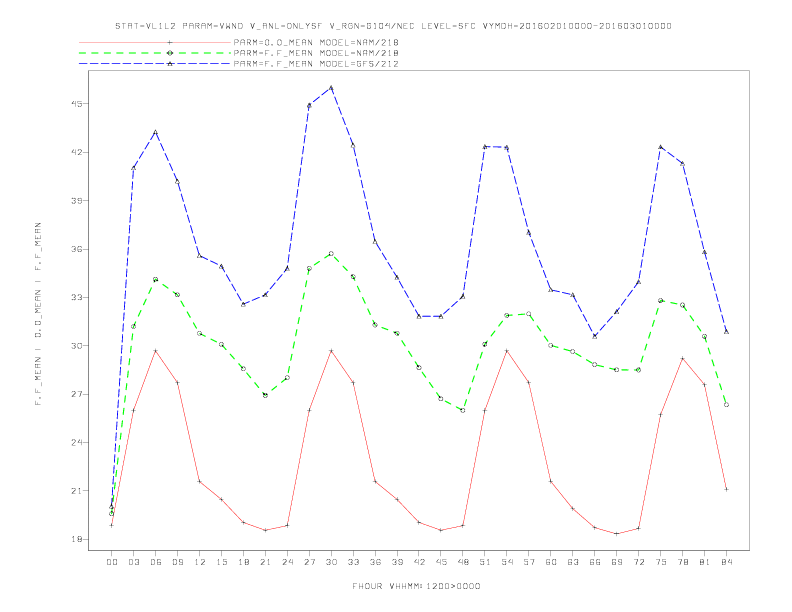Click y-axis tick label 42

[x=76, y=152]
